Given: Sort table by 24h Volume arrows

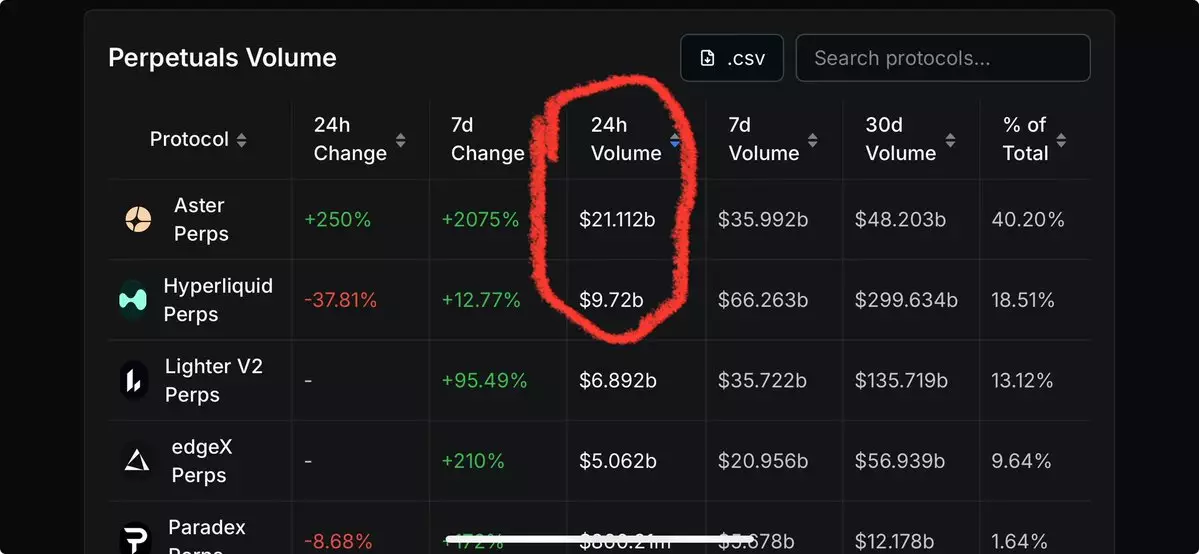Looking at the screenshot, I should tap(675, 140).
